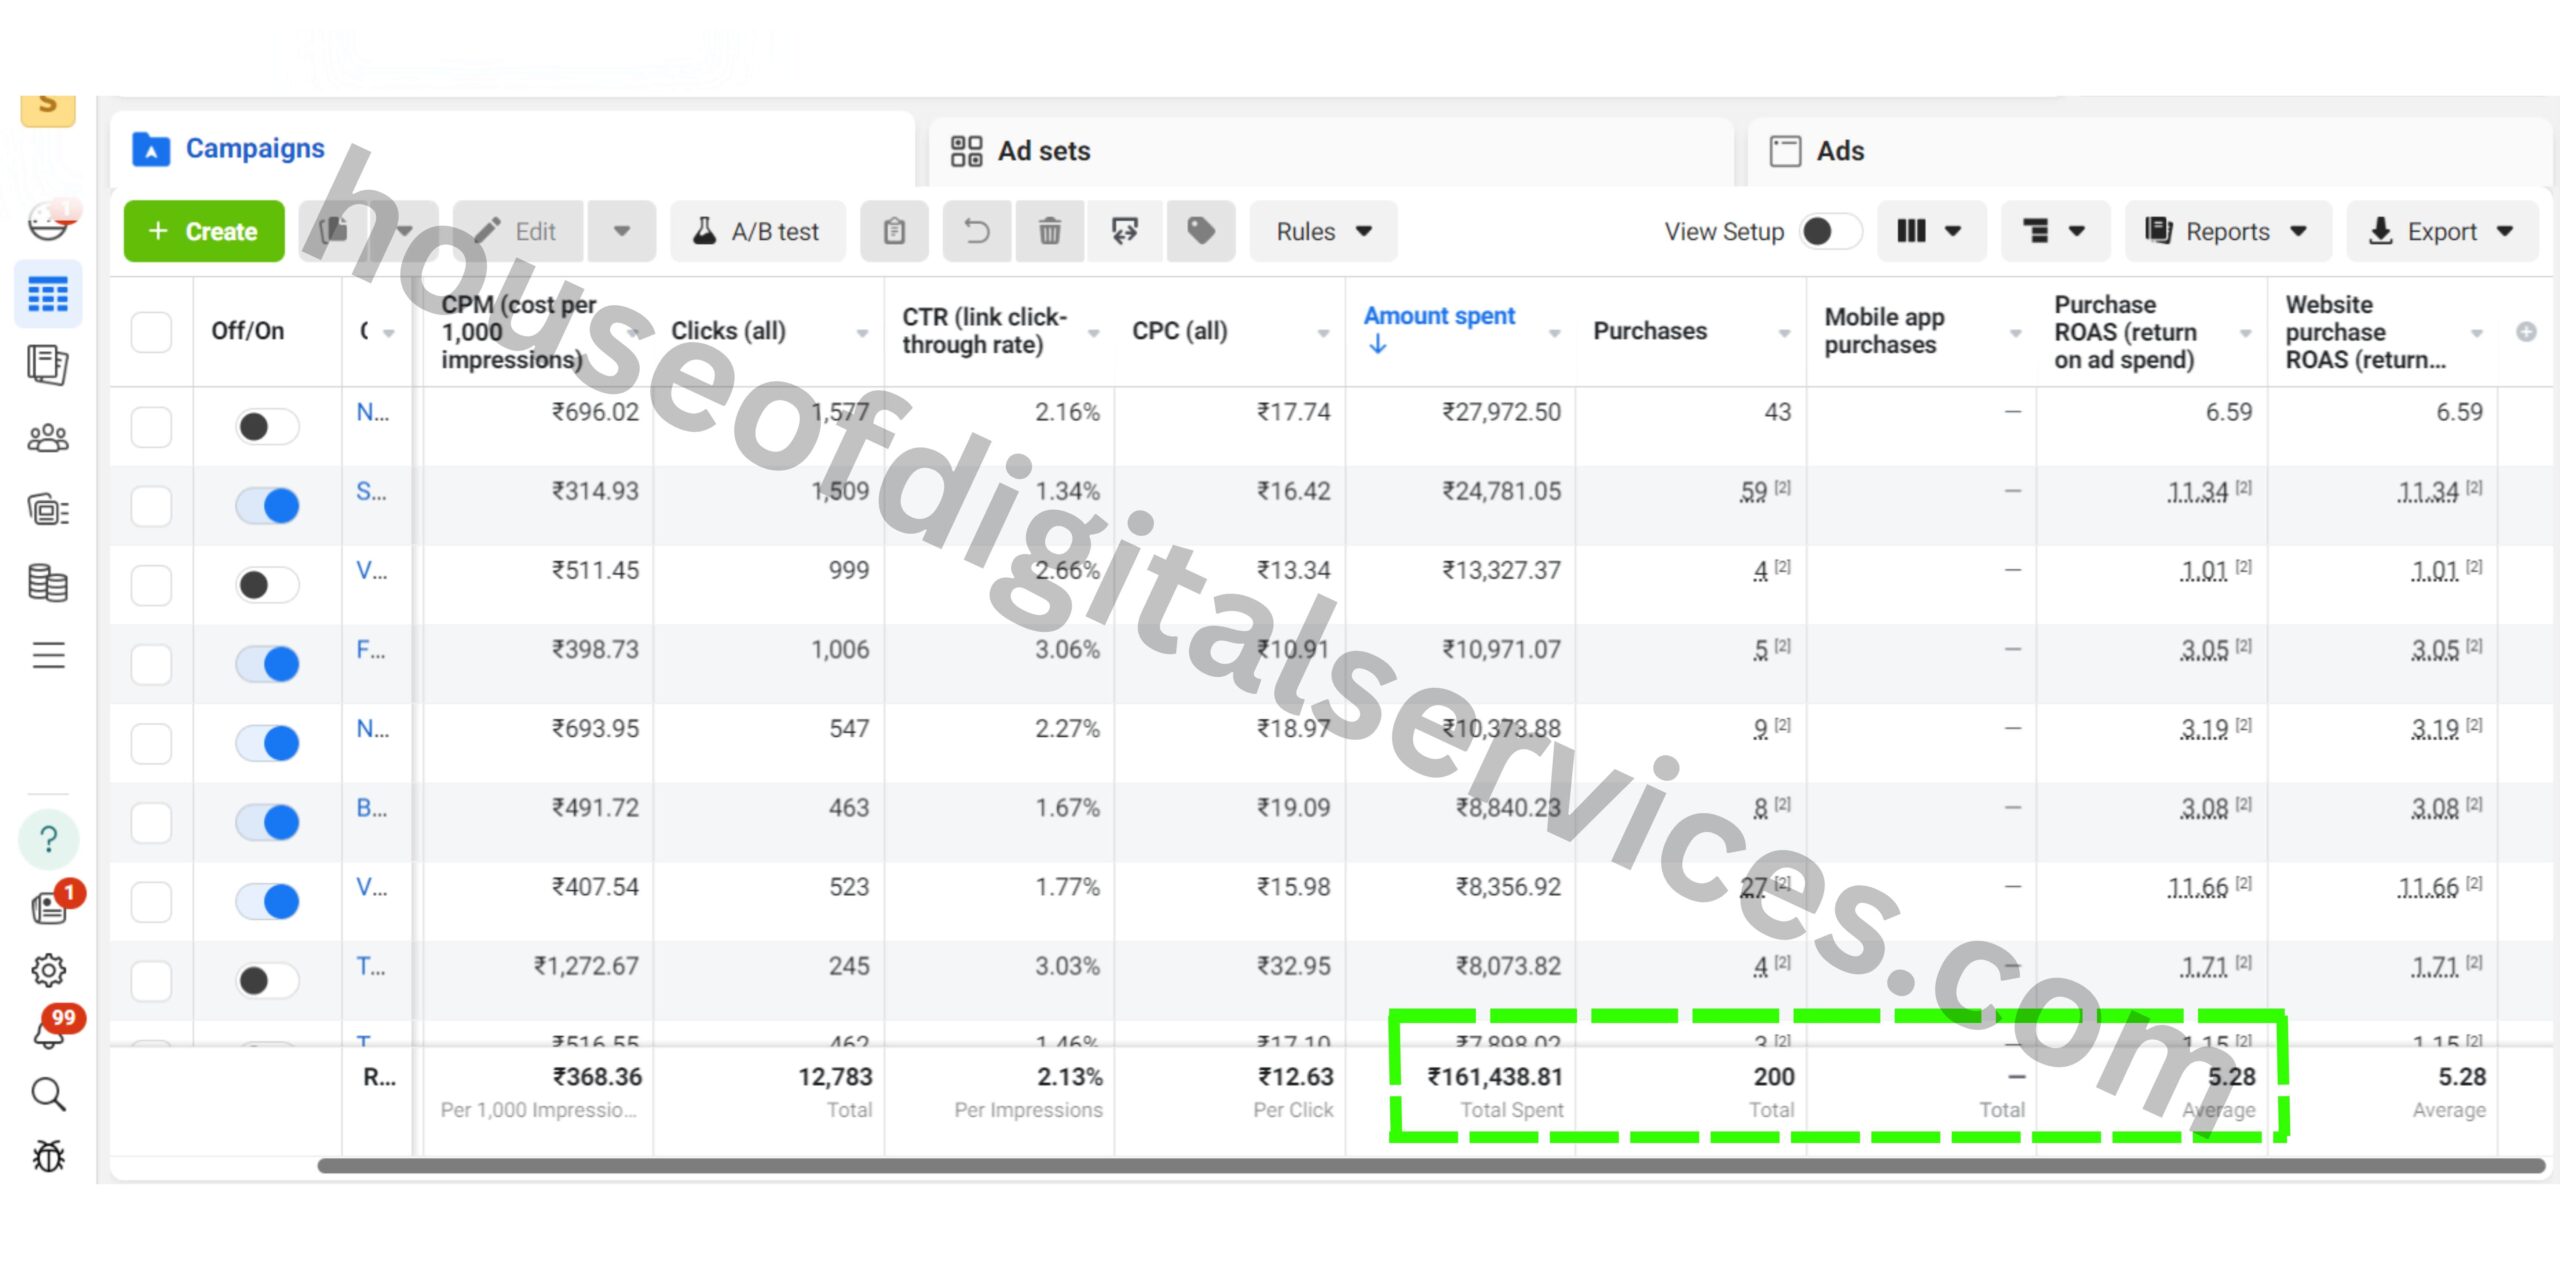Switch to the Ad sets tab
This screenshot has height=1280, width=2560.
coord(1331,151)
